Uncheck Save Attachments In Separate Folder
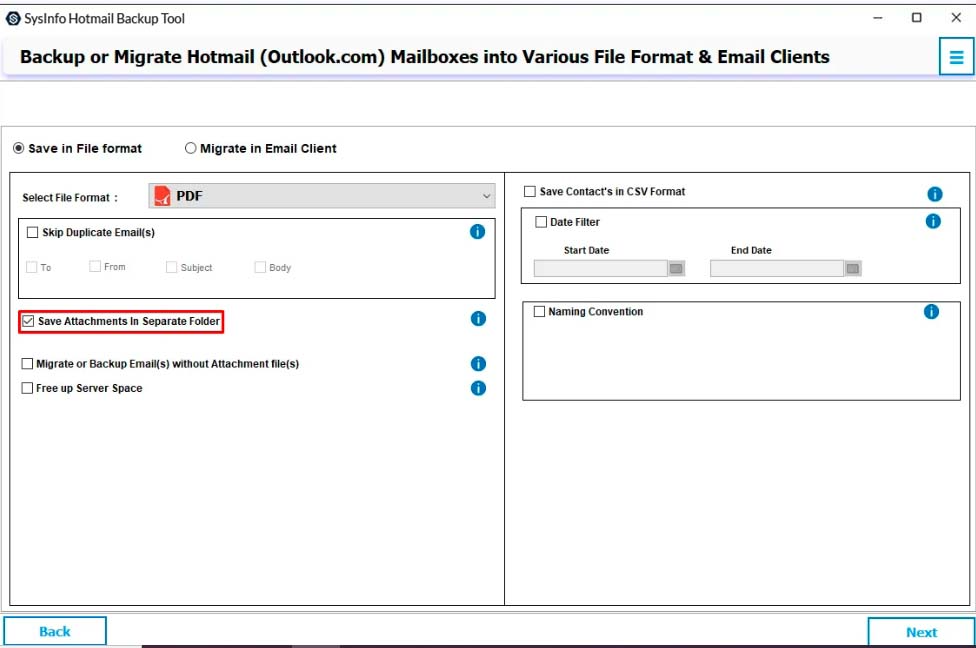The height and width of the screenshot is (648, 976). tap(28, 321)
